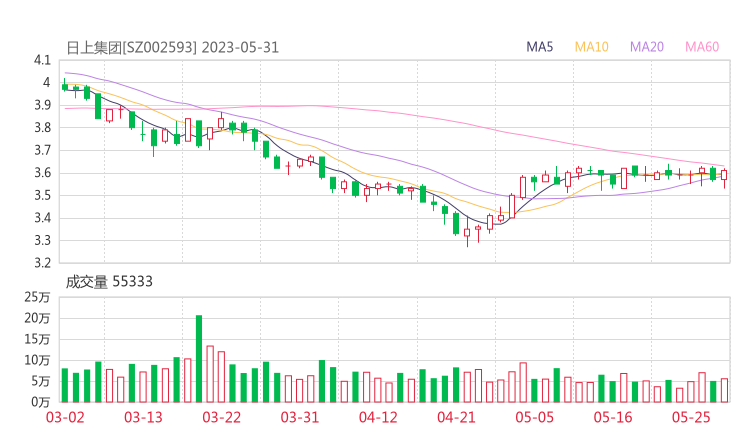Click the 03-22 date label
Viewport: 740px width, 440px height.
pos(221,418)
